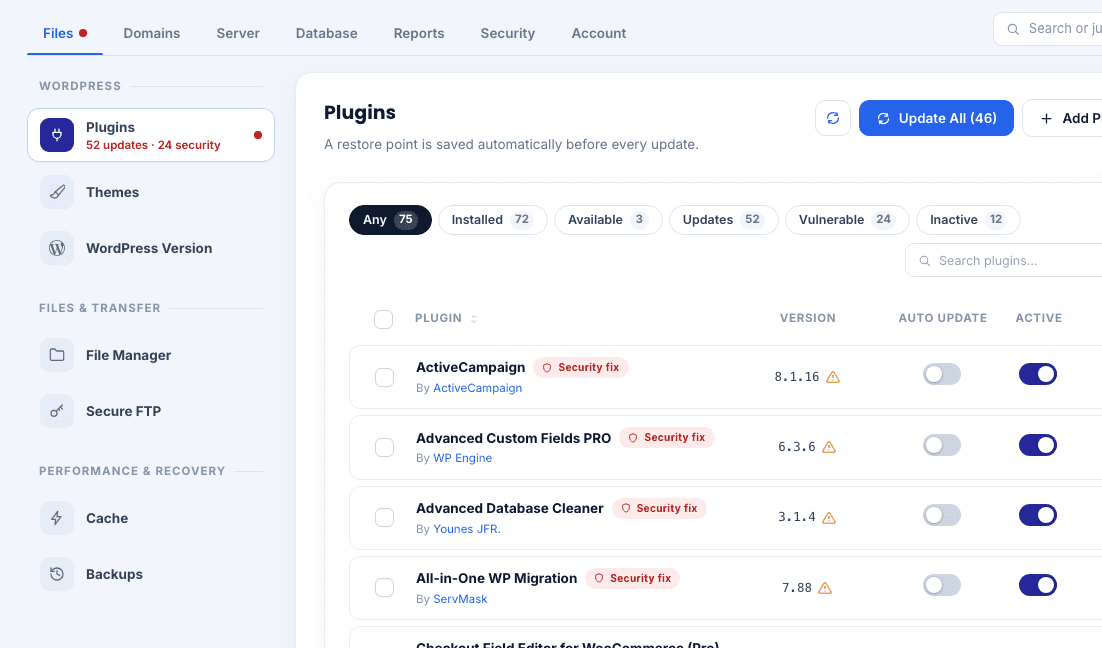Enable auto update for All-in-One WP Migration
This screenshot has width=1102, height=648.
(x=942, y=585)
